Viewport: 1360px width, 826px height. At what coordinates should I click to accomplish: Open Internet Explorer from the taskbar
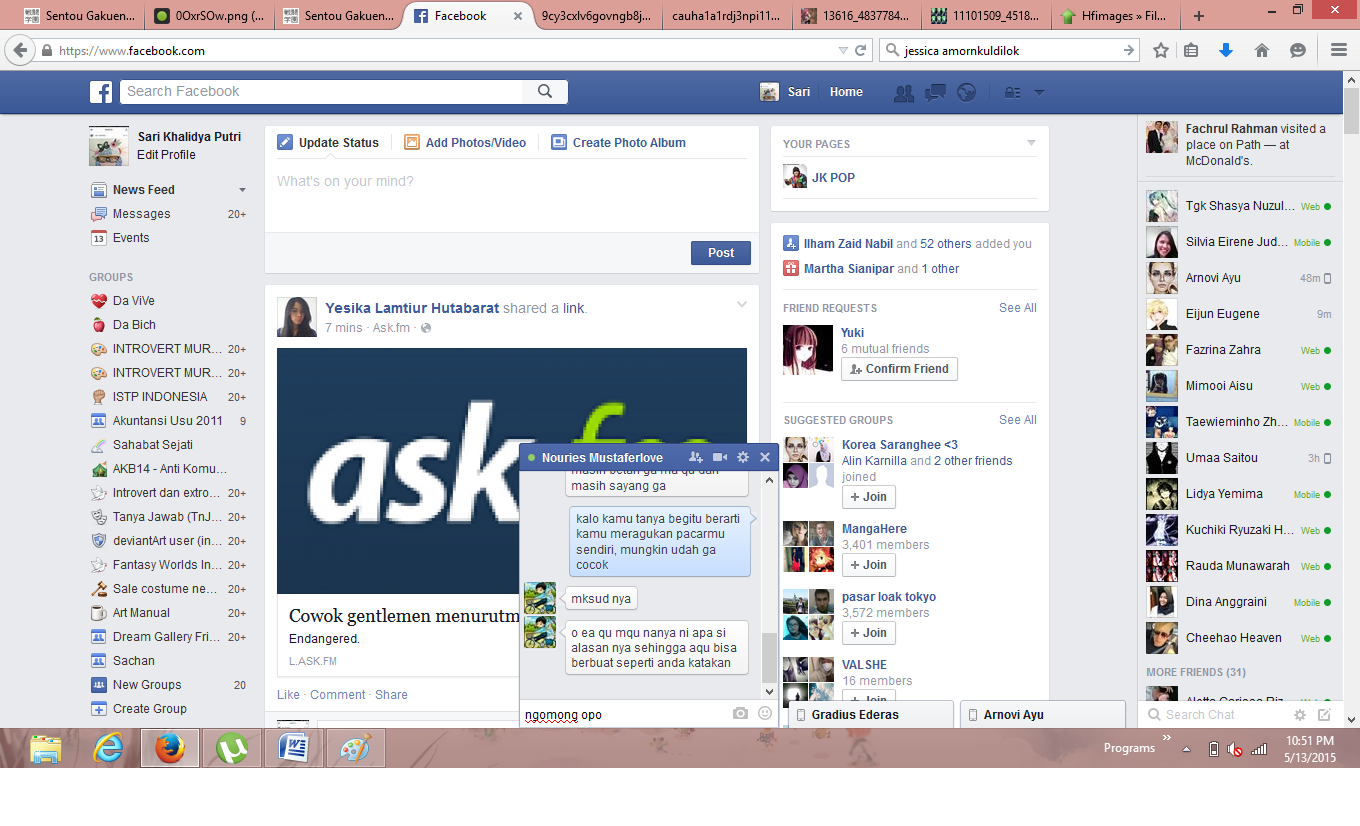[108, 748]
